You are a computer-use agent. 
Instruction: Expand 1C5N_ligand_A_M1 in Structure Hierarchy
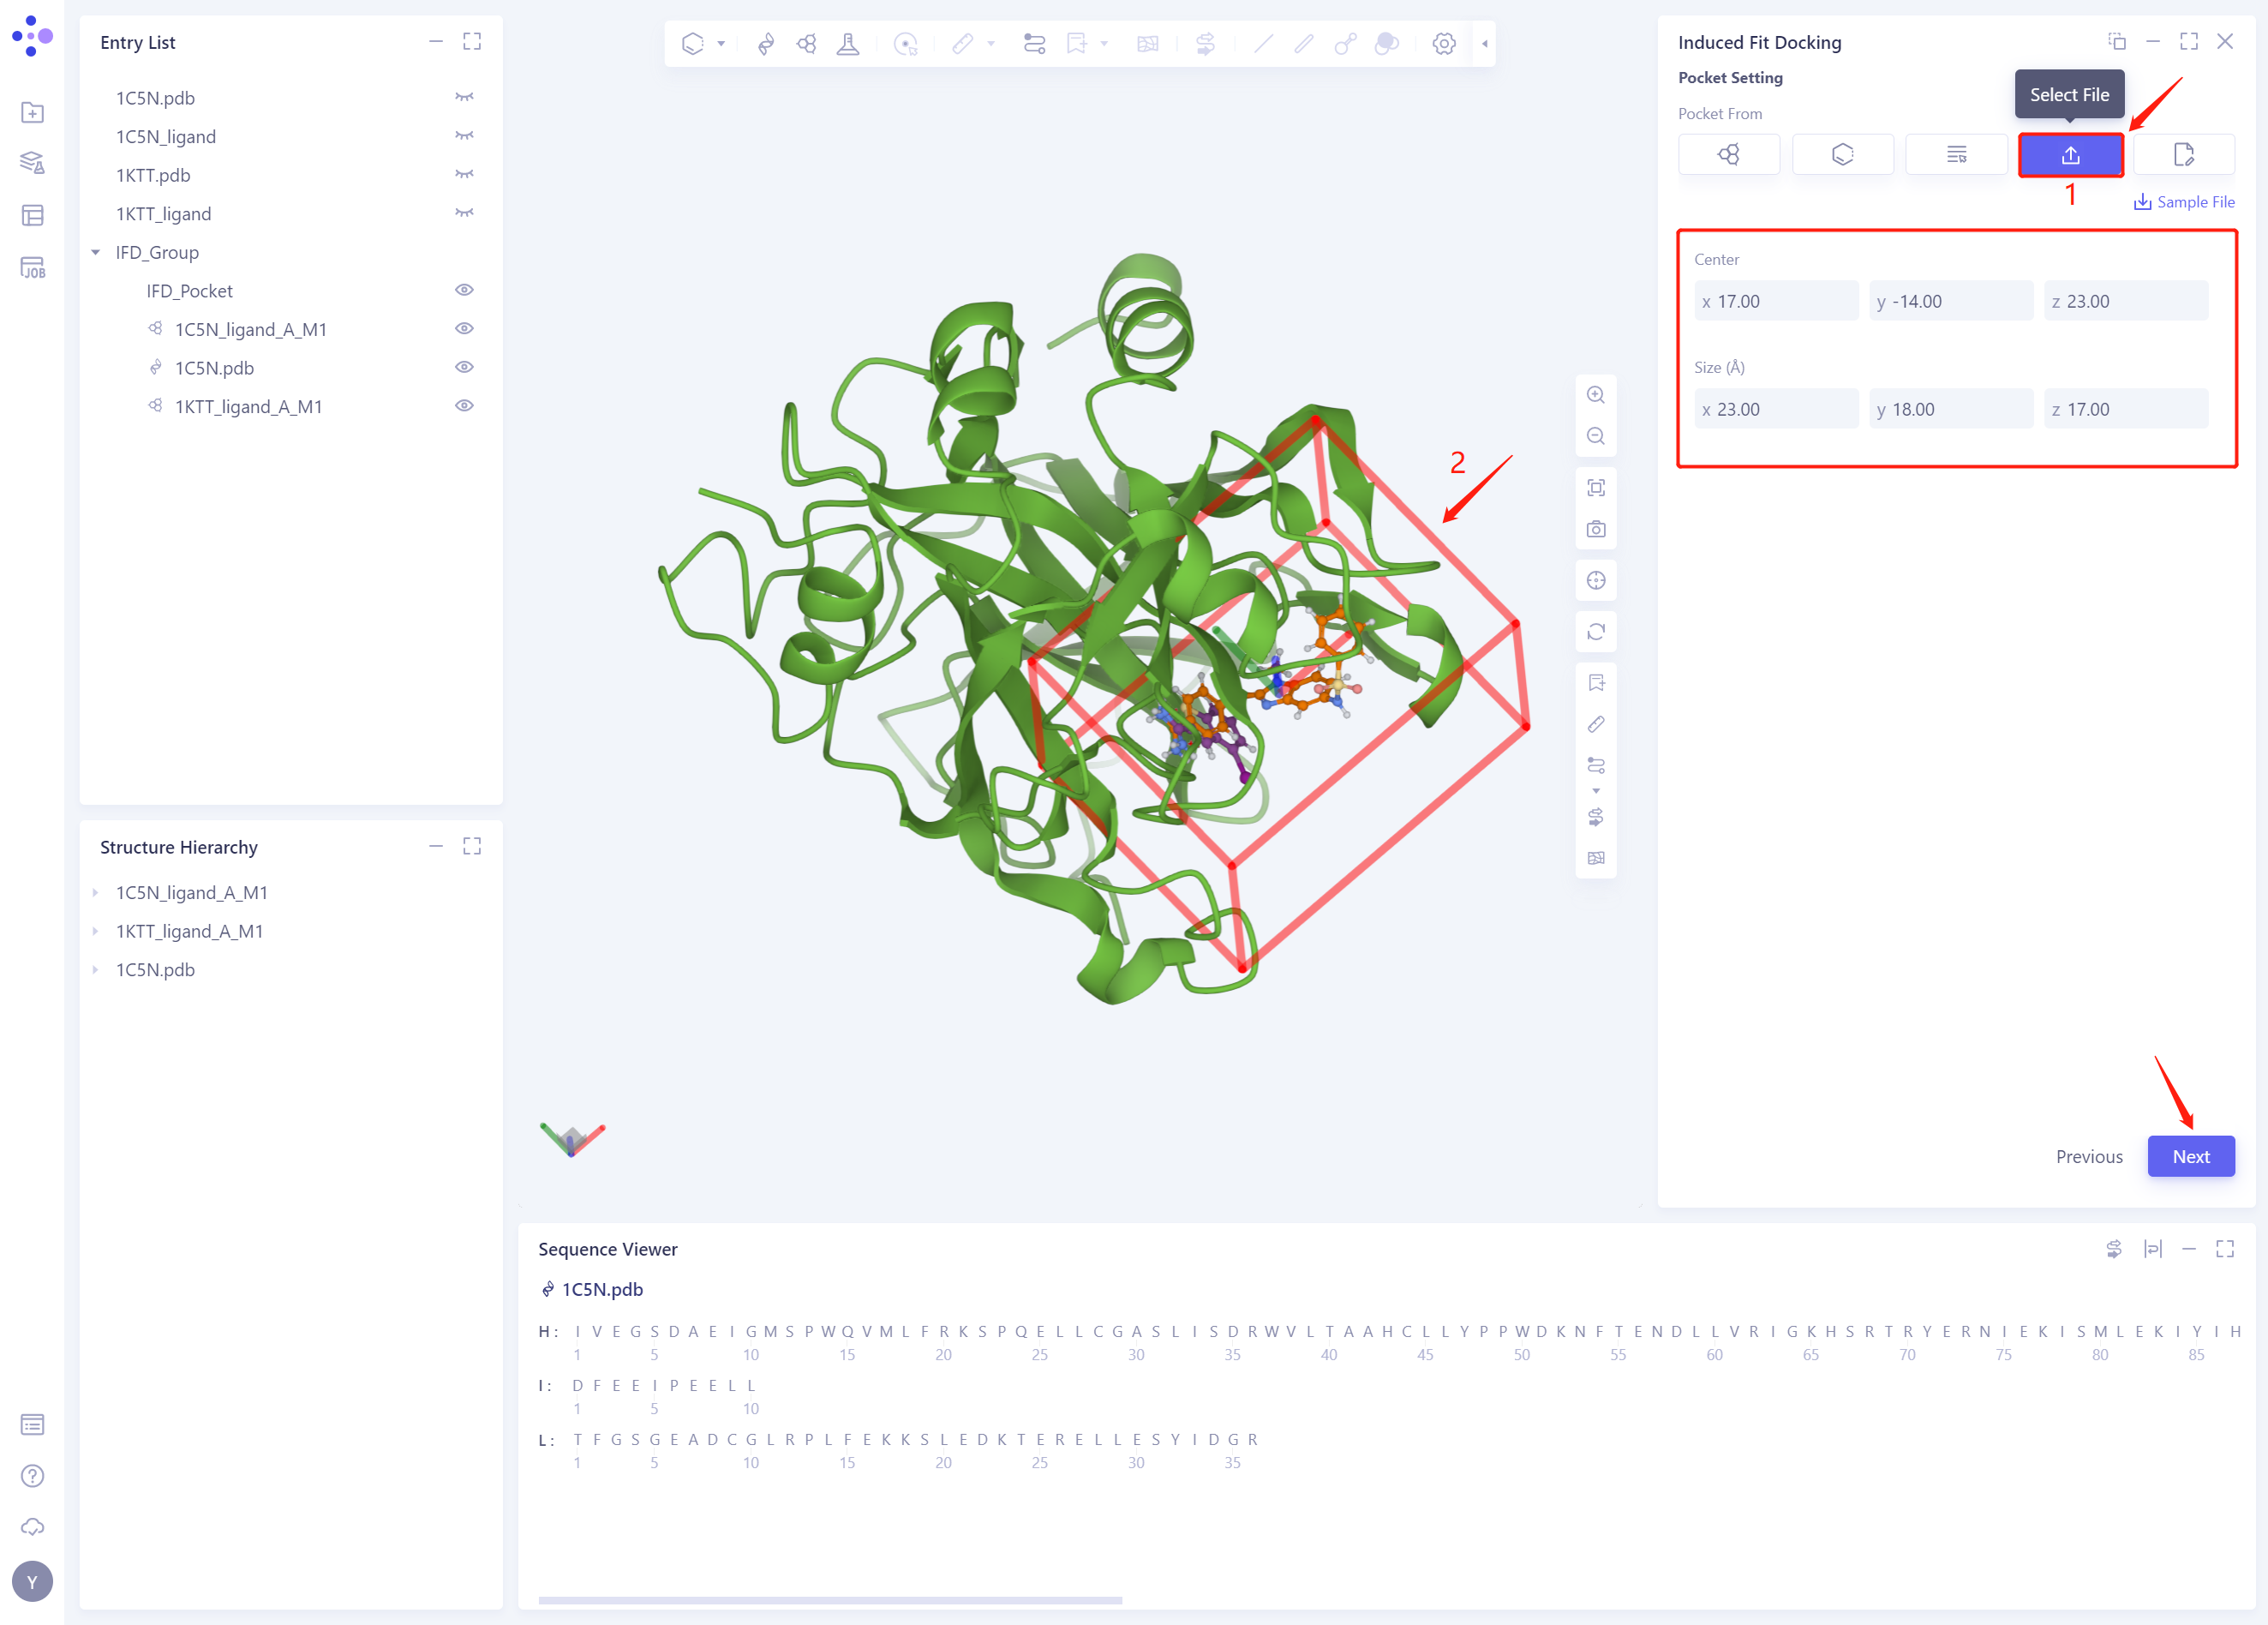click(96, 892)
